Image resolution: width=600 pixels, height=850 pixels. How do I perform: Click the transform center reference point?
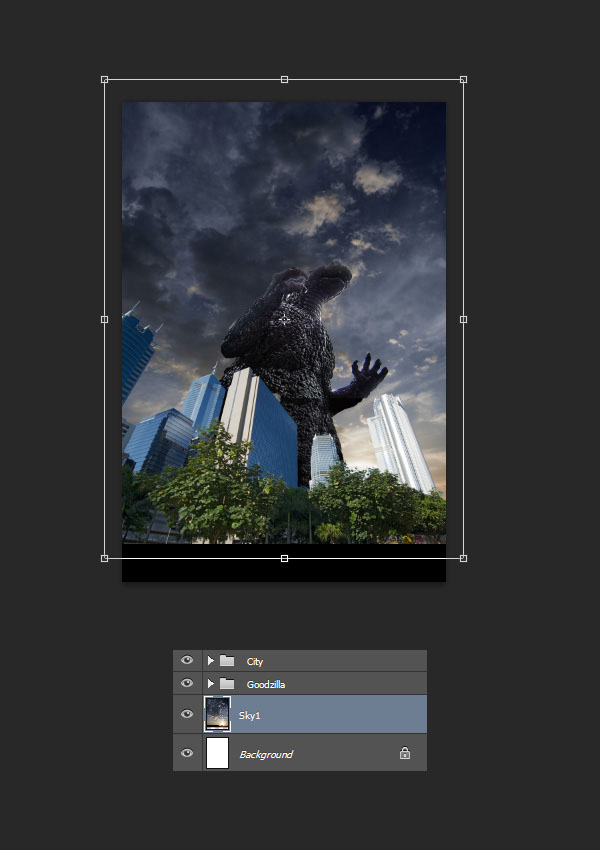click(x=284, y=319)
